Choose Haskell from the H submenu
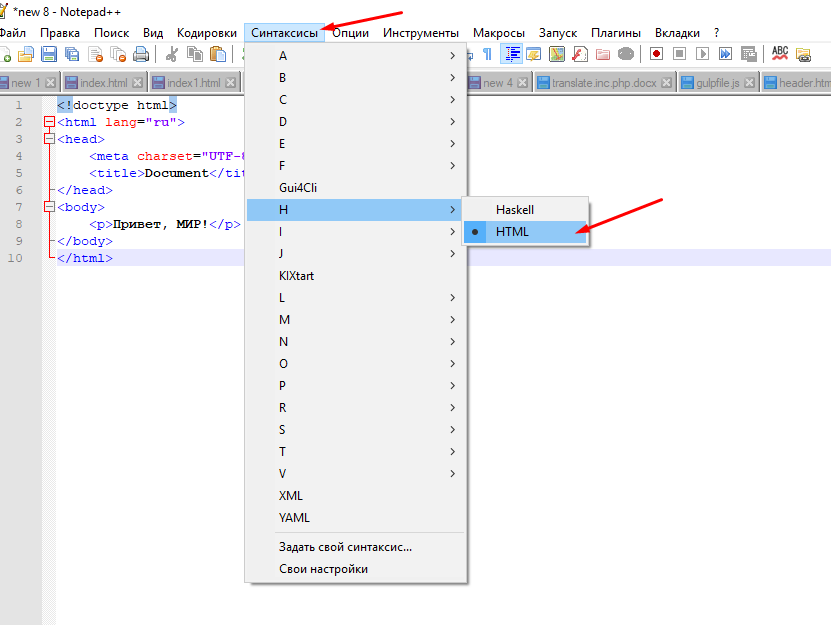 pyautogui.click(x=525, y=210)
